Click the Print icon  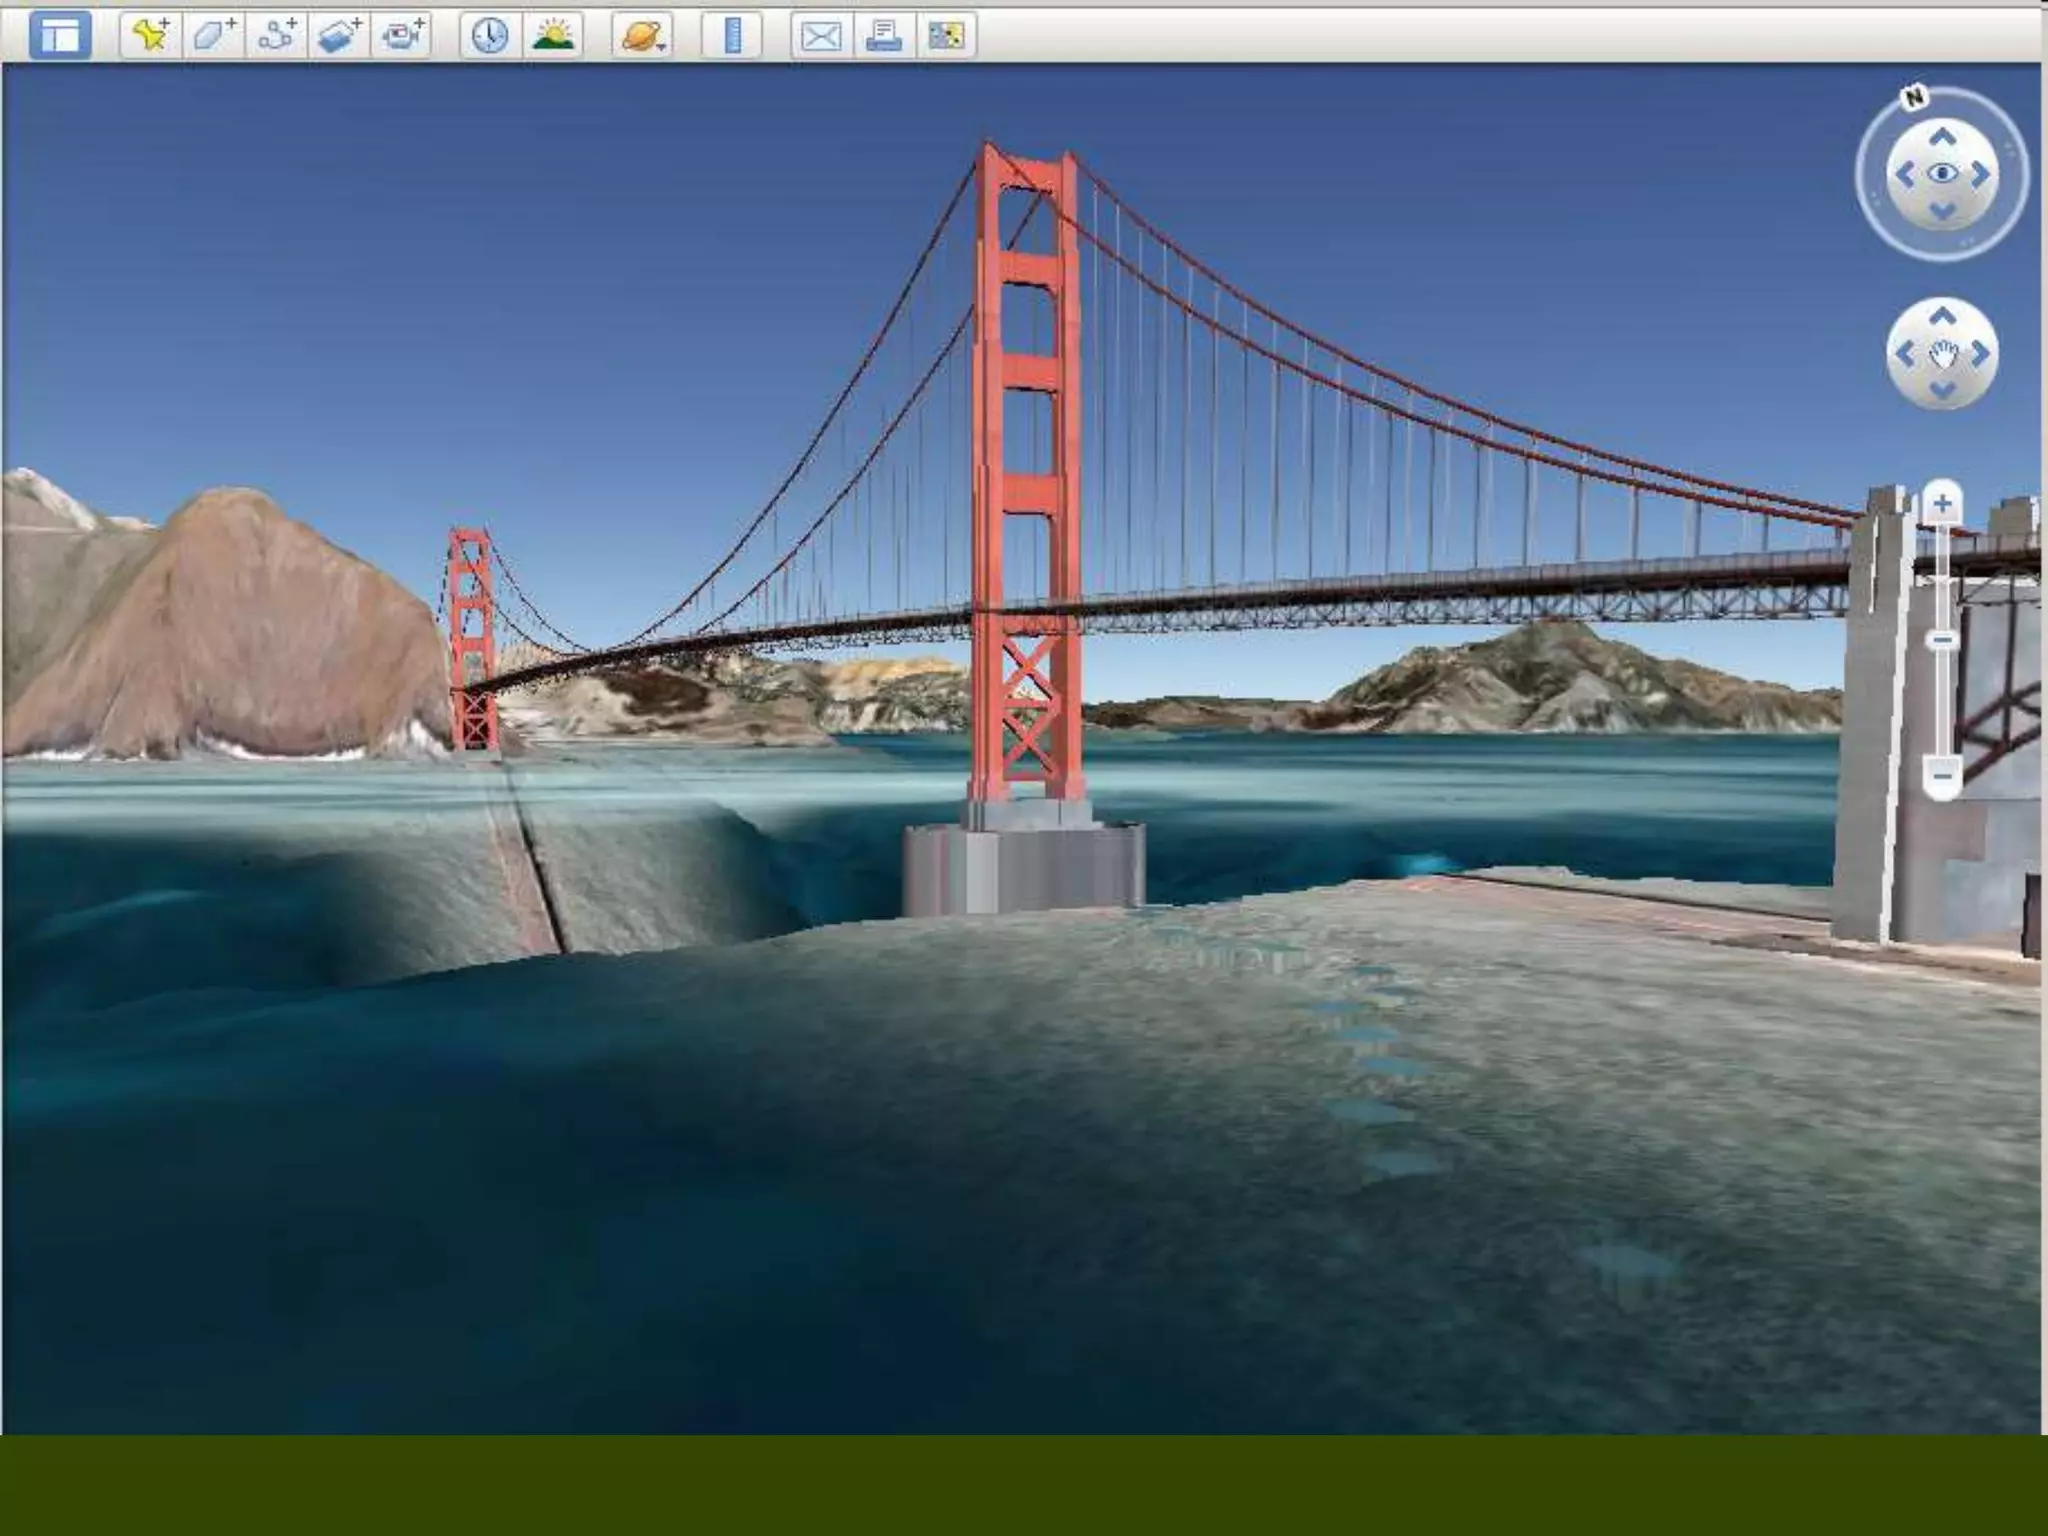[884, 37]
